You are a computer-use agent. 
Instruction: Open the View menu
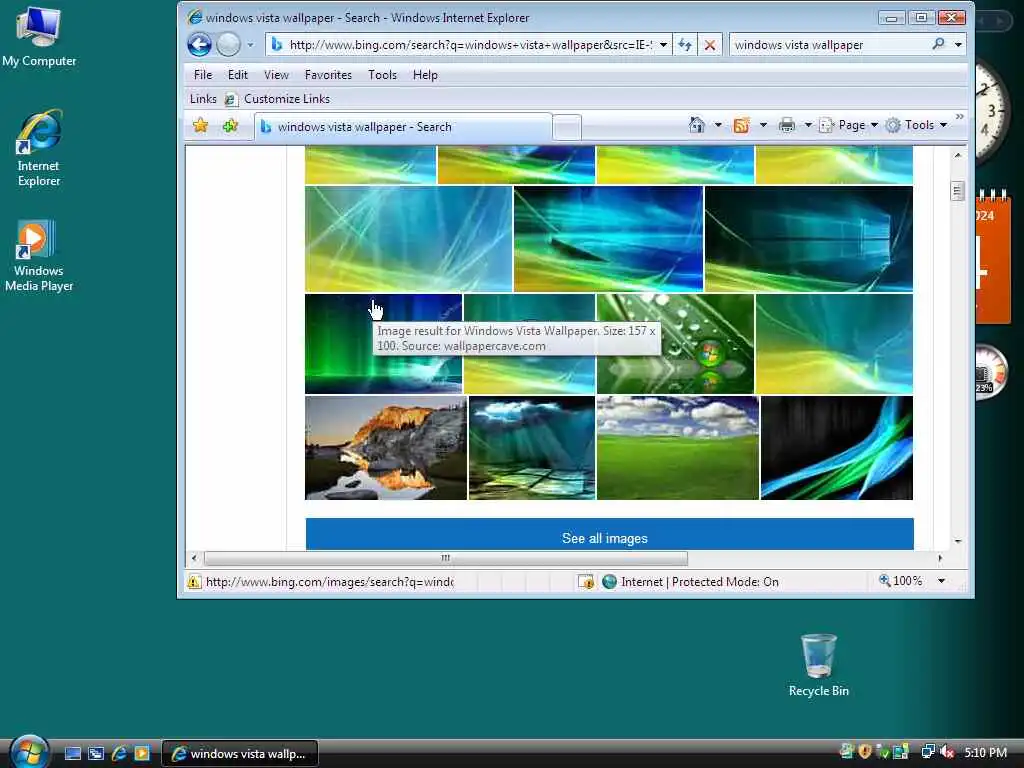tap(276, 75)
